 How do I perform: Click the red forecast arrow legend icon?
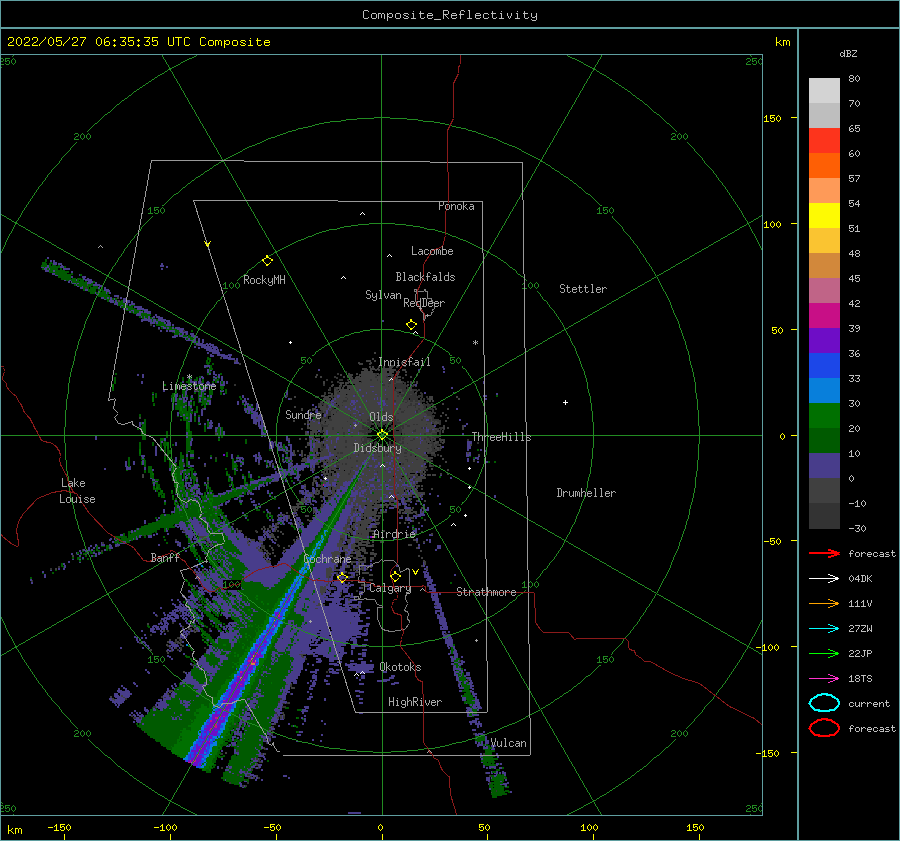pyautogui.click(x=824, y=553)
